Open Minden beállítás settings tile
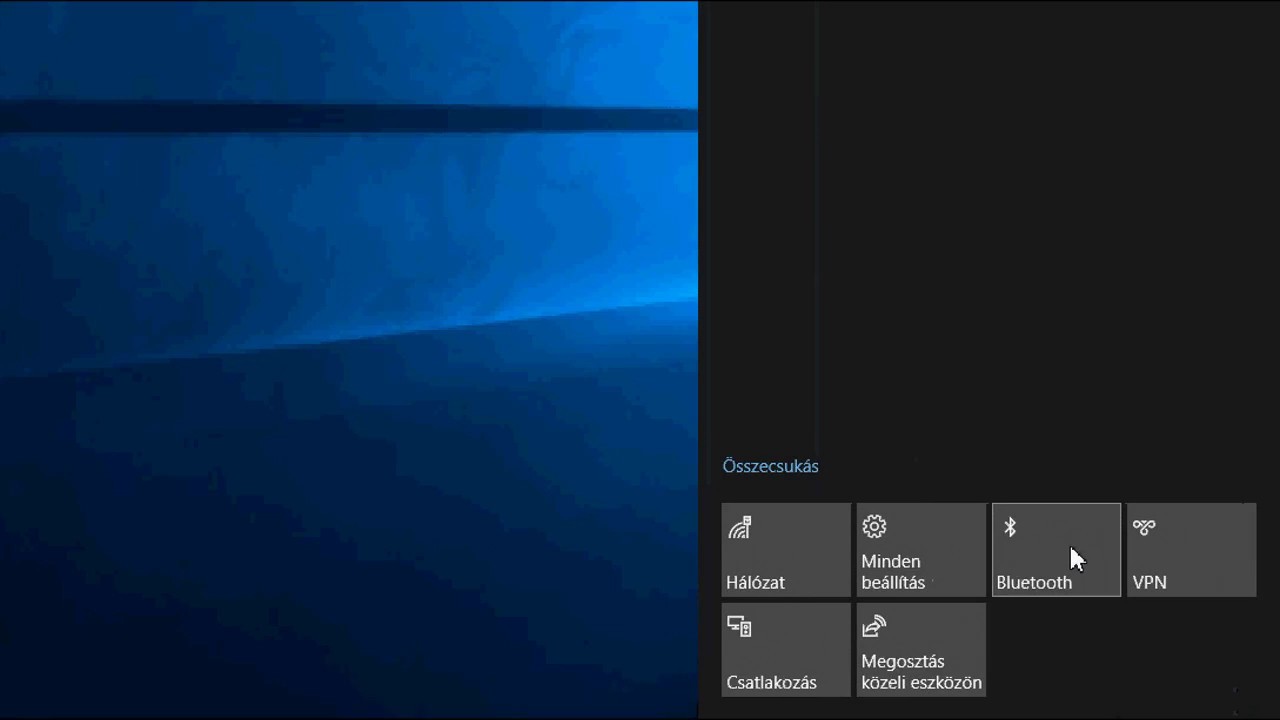This screenshot has width=1280, height=720. click(921, 550)
